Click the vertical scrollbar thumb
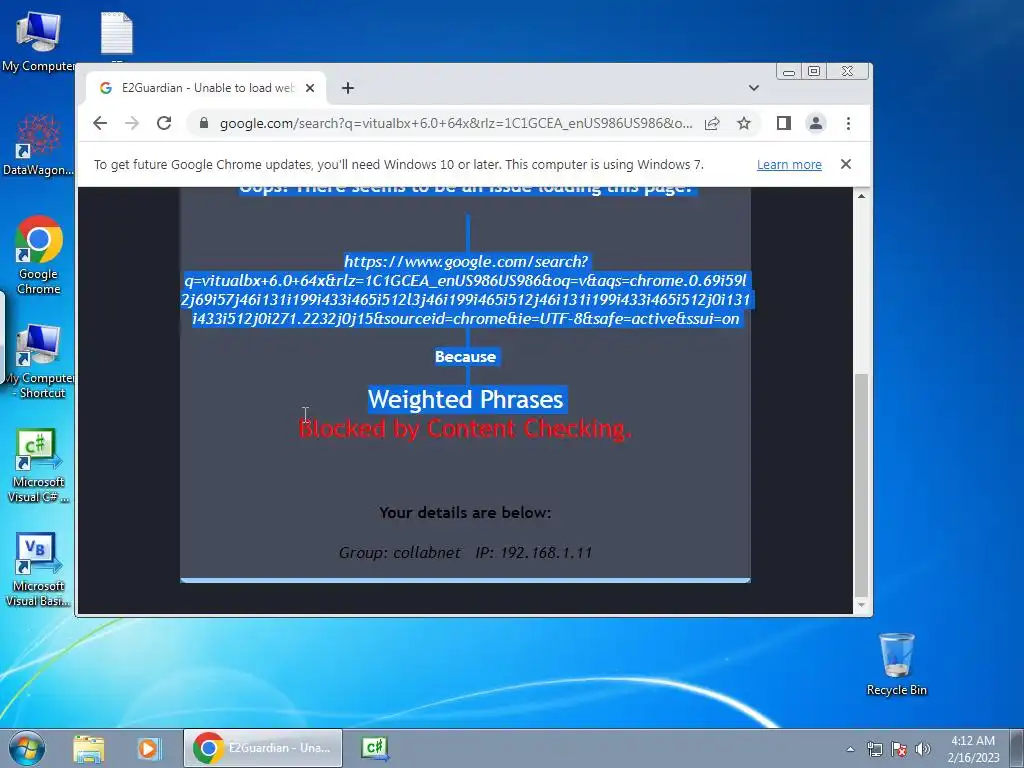 [861, 484]
